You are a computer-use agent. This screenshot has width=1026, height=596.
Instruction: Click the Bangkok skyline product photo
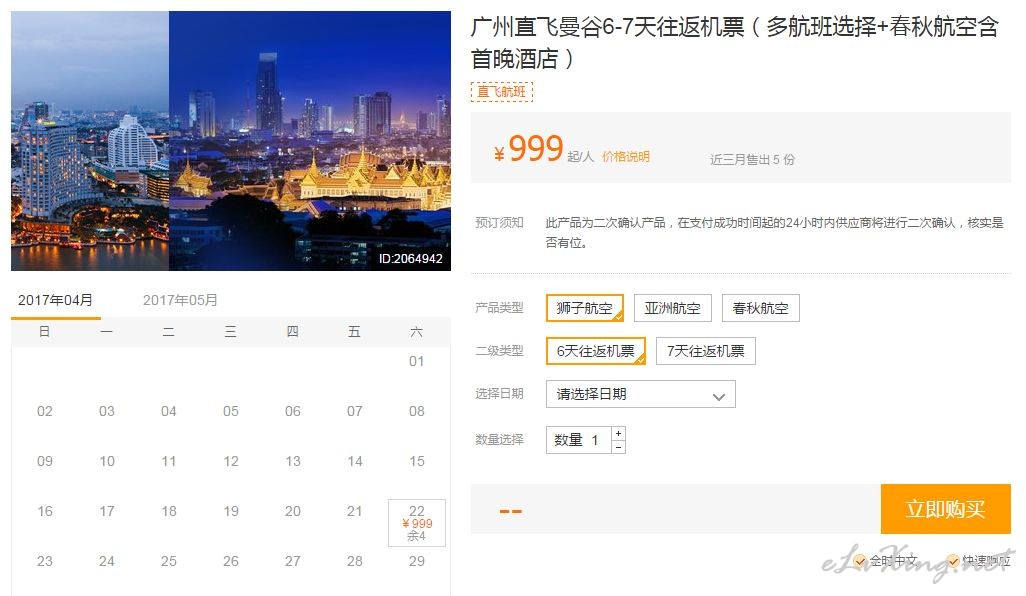[231, 141]
